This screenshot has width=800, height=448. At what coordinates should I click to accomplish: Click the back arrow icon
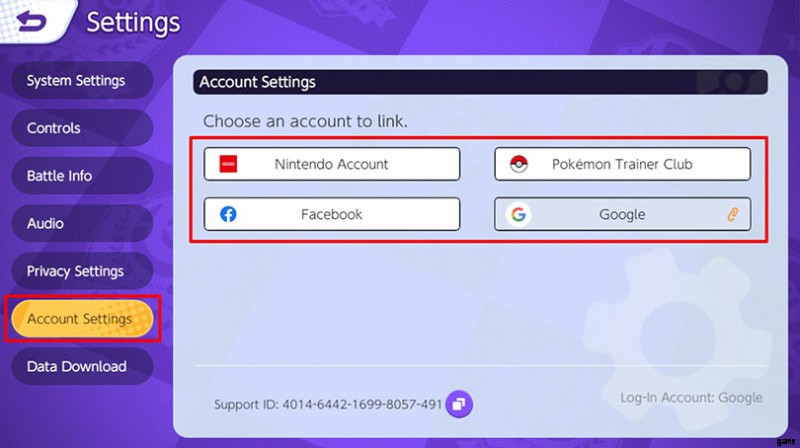[x=32, y=20]
